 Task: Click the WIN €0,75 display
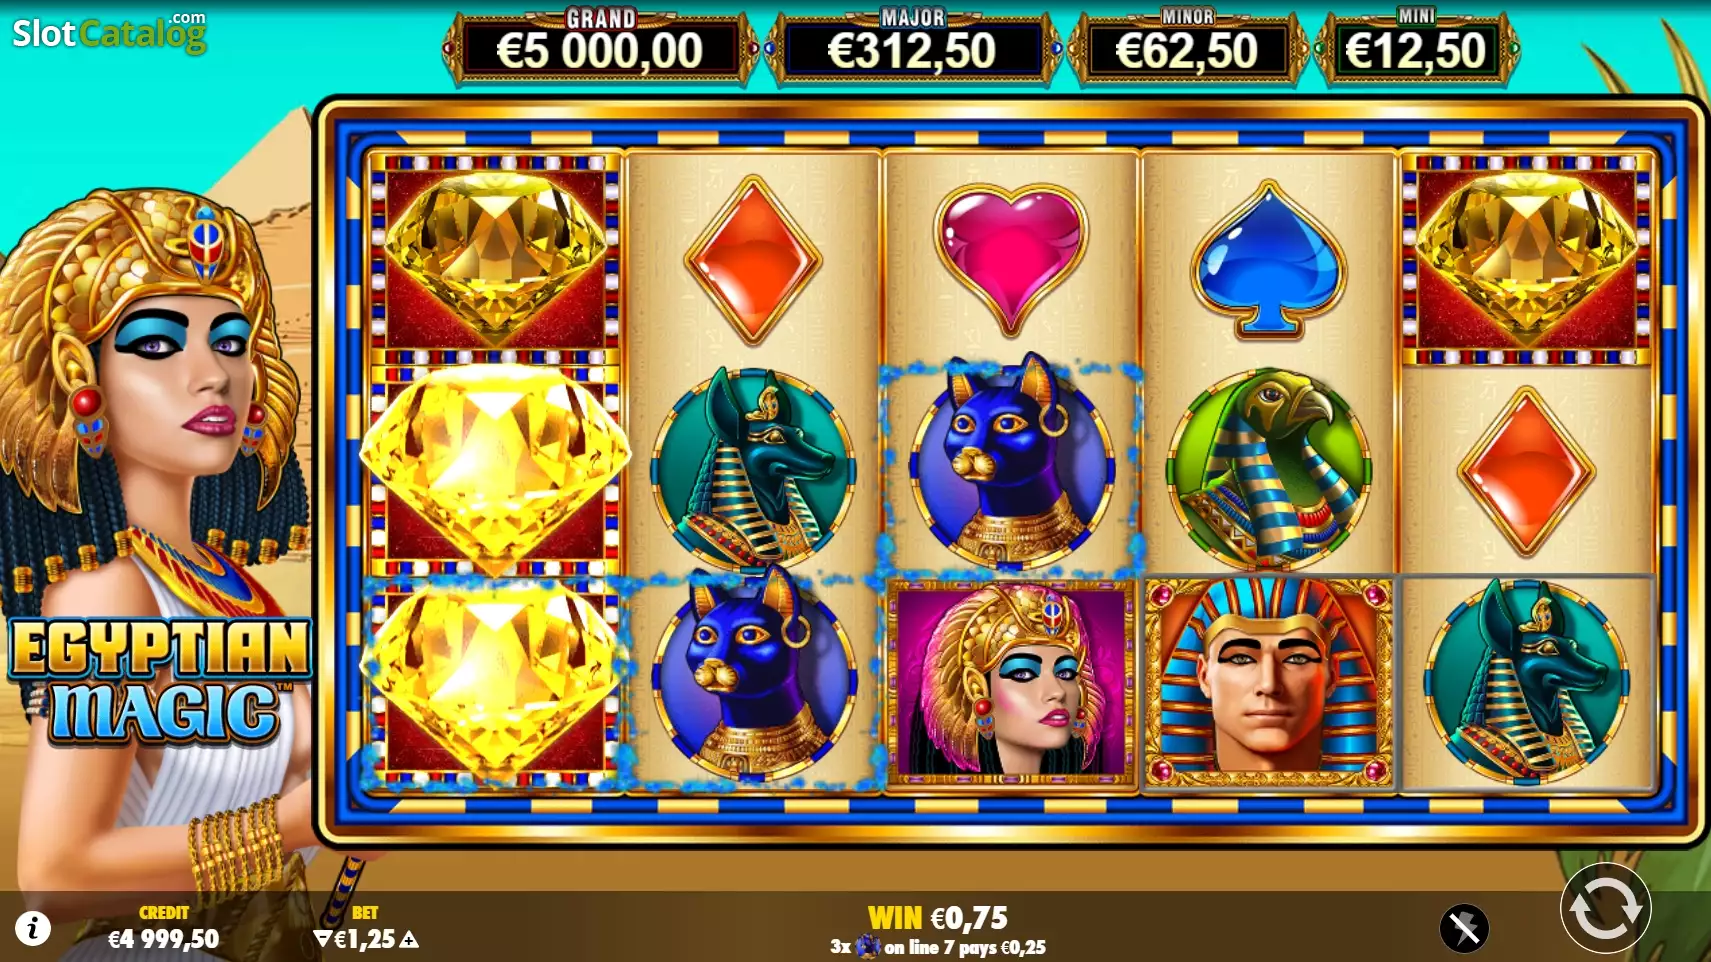(x=938, y=917)
